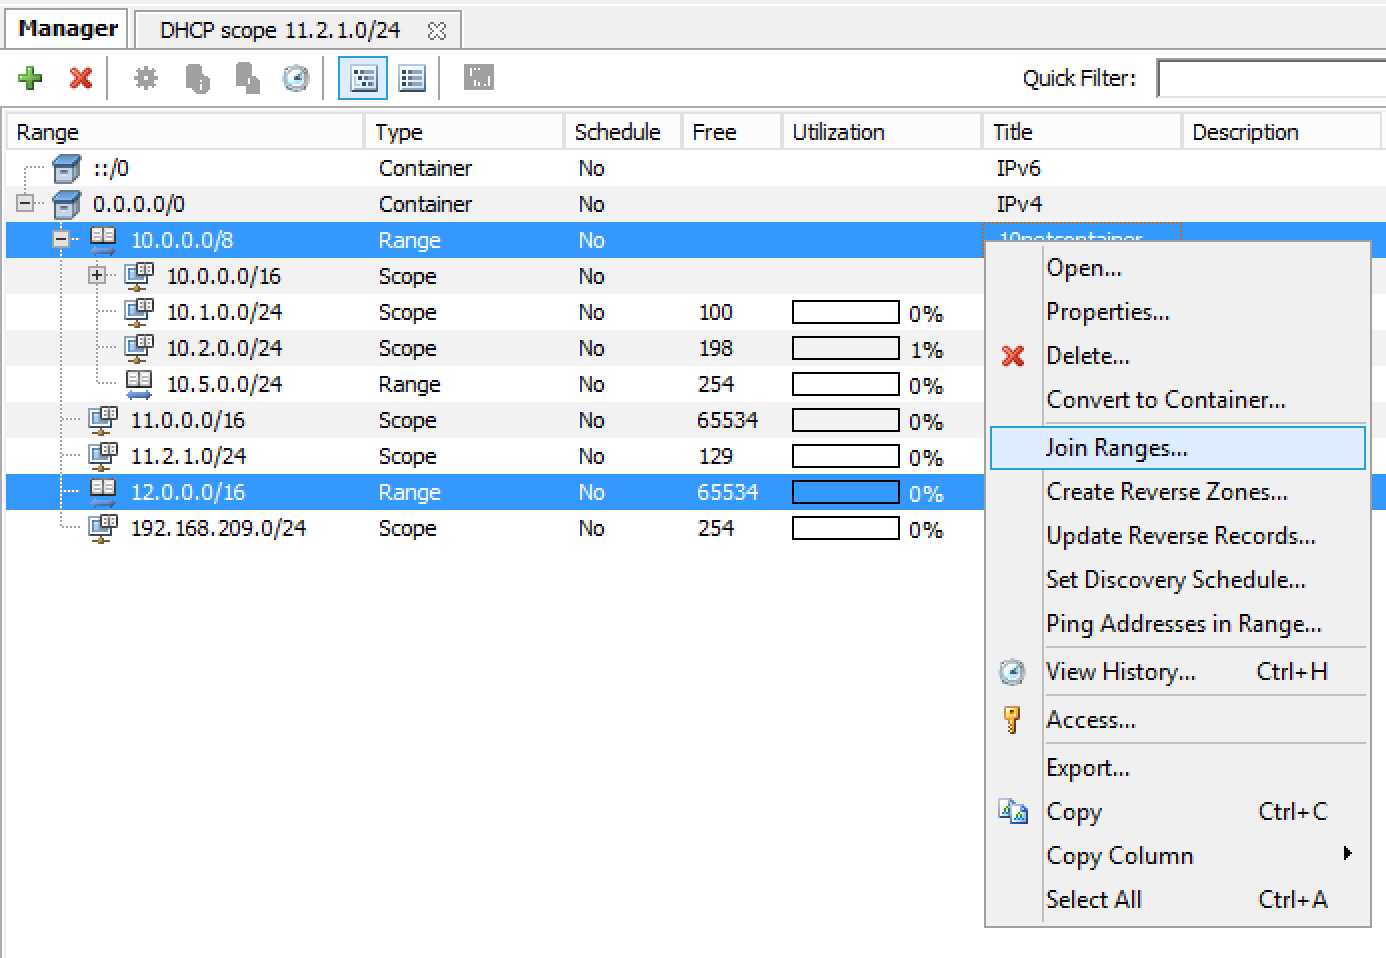Click the gray gear toolbar icon
The width and height of the screenshot is (1386, 958).
(x=146, y=78)
